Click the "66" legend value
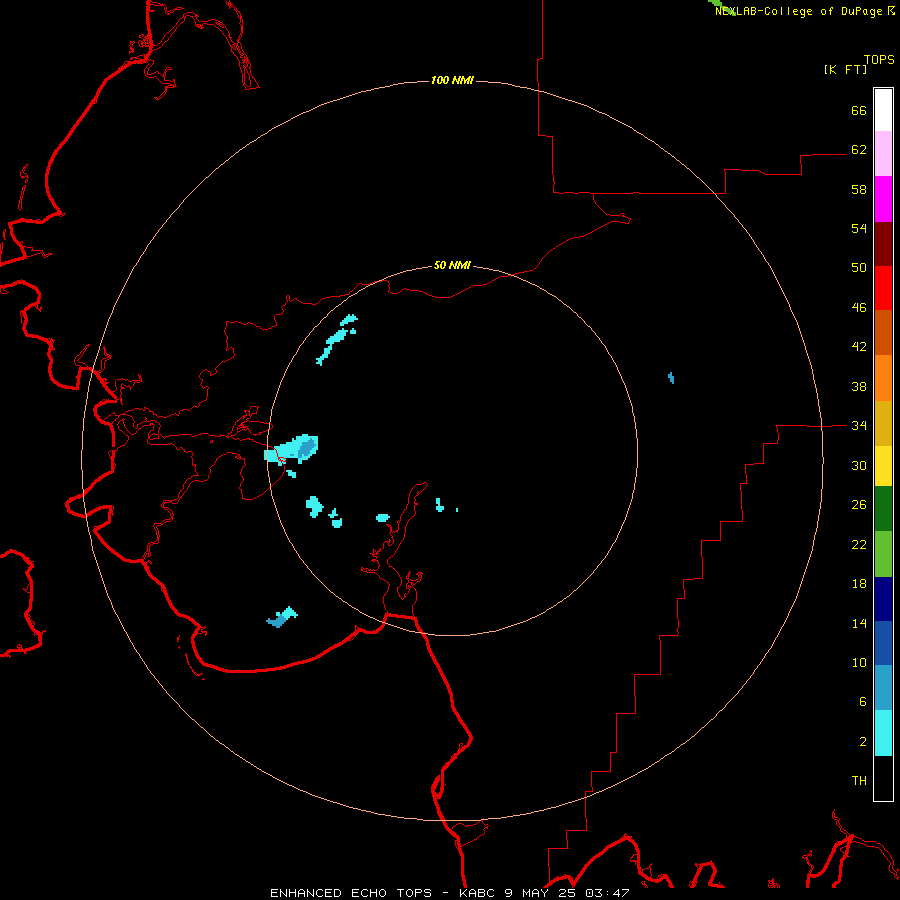The image size is (900, 900). (x=859, y=110)
